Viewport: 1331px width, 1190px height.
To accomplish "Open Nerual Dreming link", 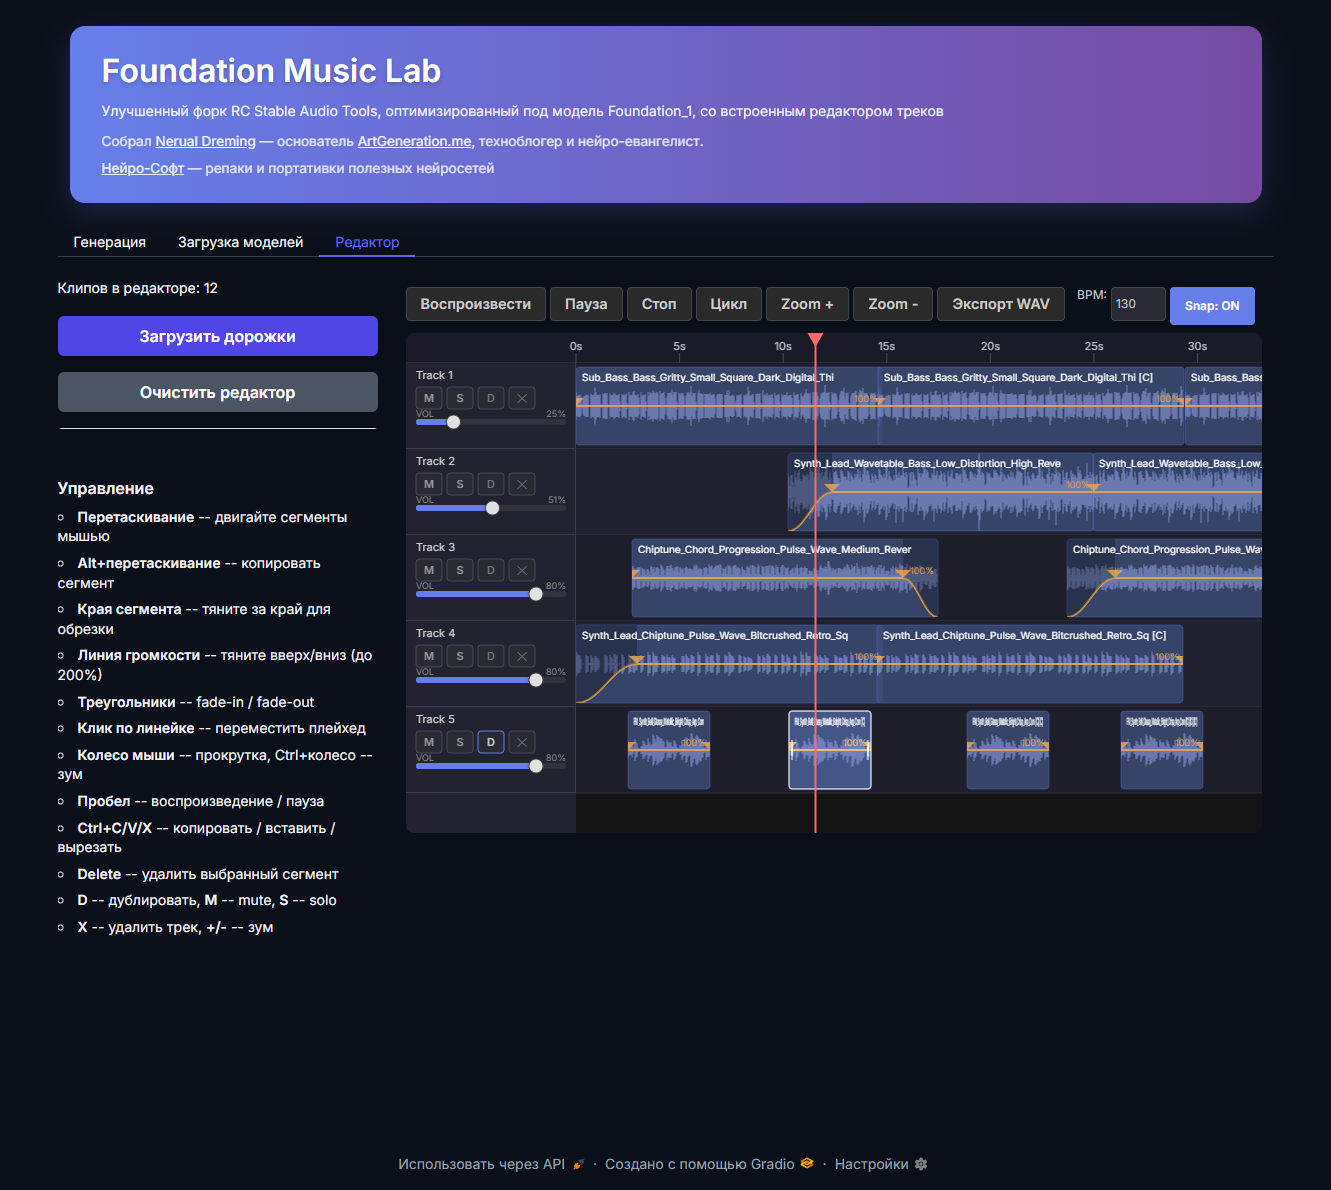I will click(x=205, y=141).
